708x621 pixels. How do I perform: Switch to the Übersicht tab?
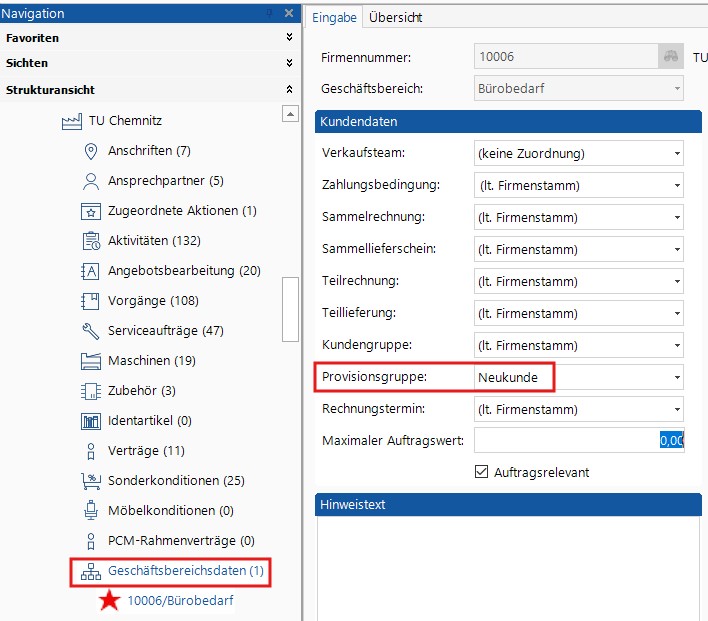click(395, 18)
